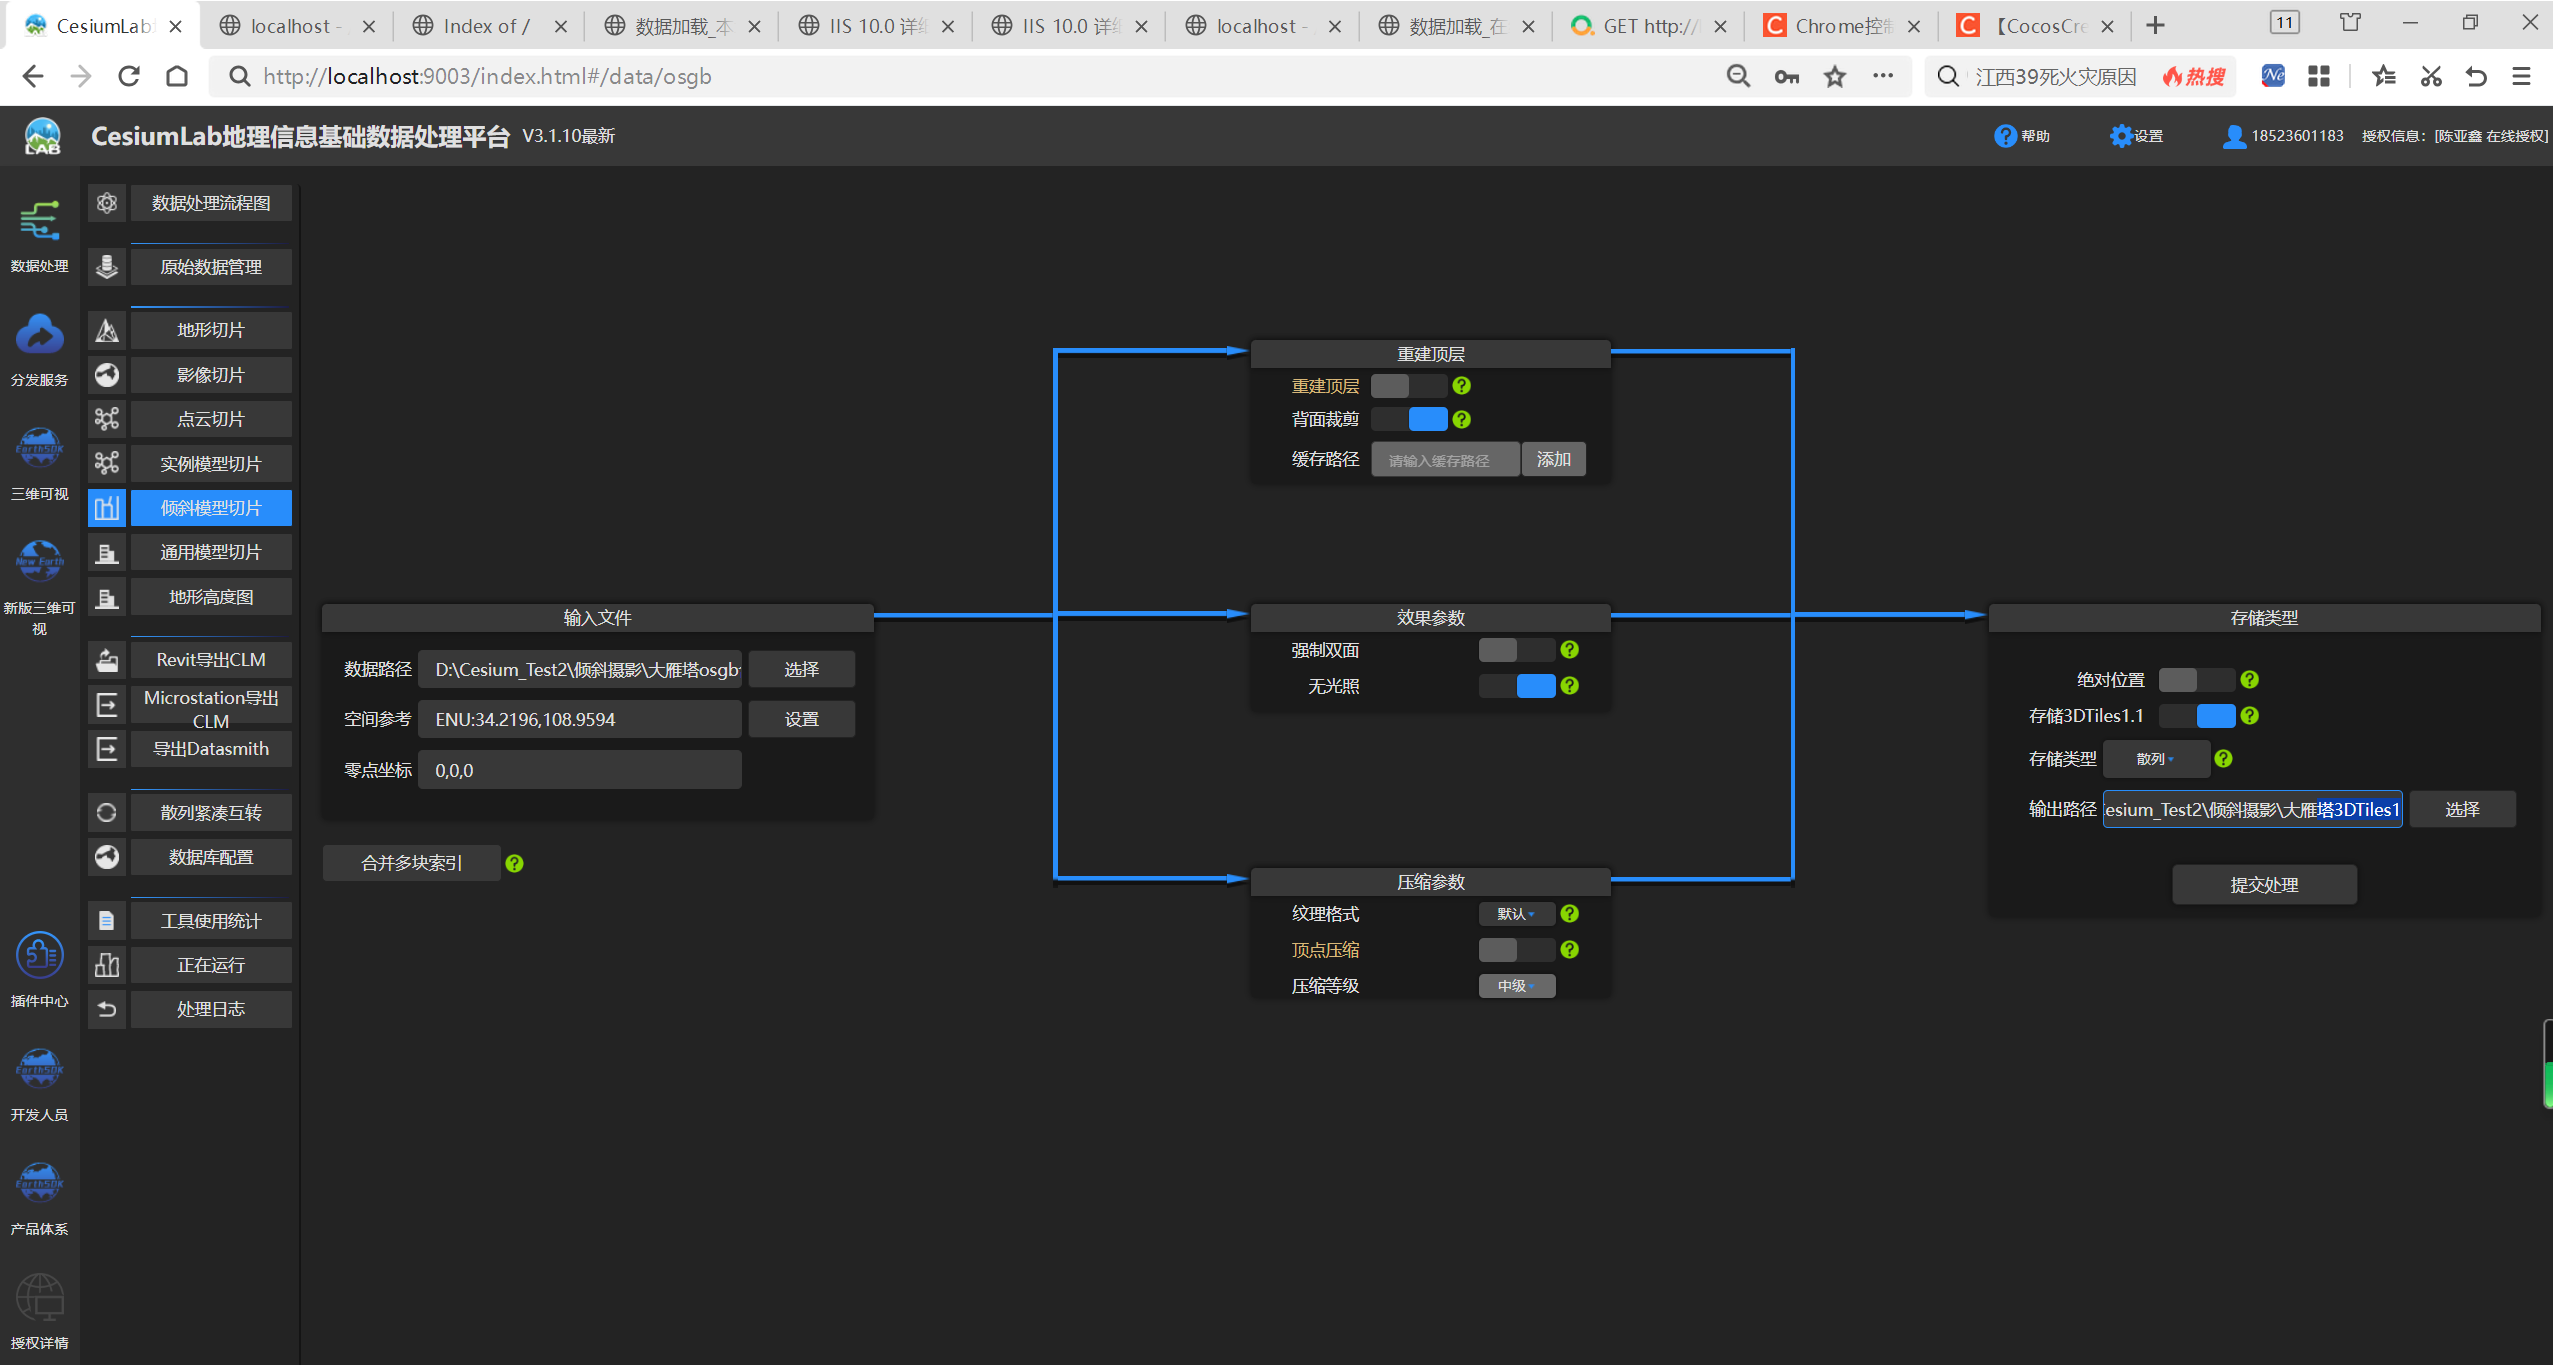This screenshot has height=1365, width=2553.
Task: Switch to the 'Index of /' browser tab
Action: tap(486, 26)
